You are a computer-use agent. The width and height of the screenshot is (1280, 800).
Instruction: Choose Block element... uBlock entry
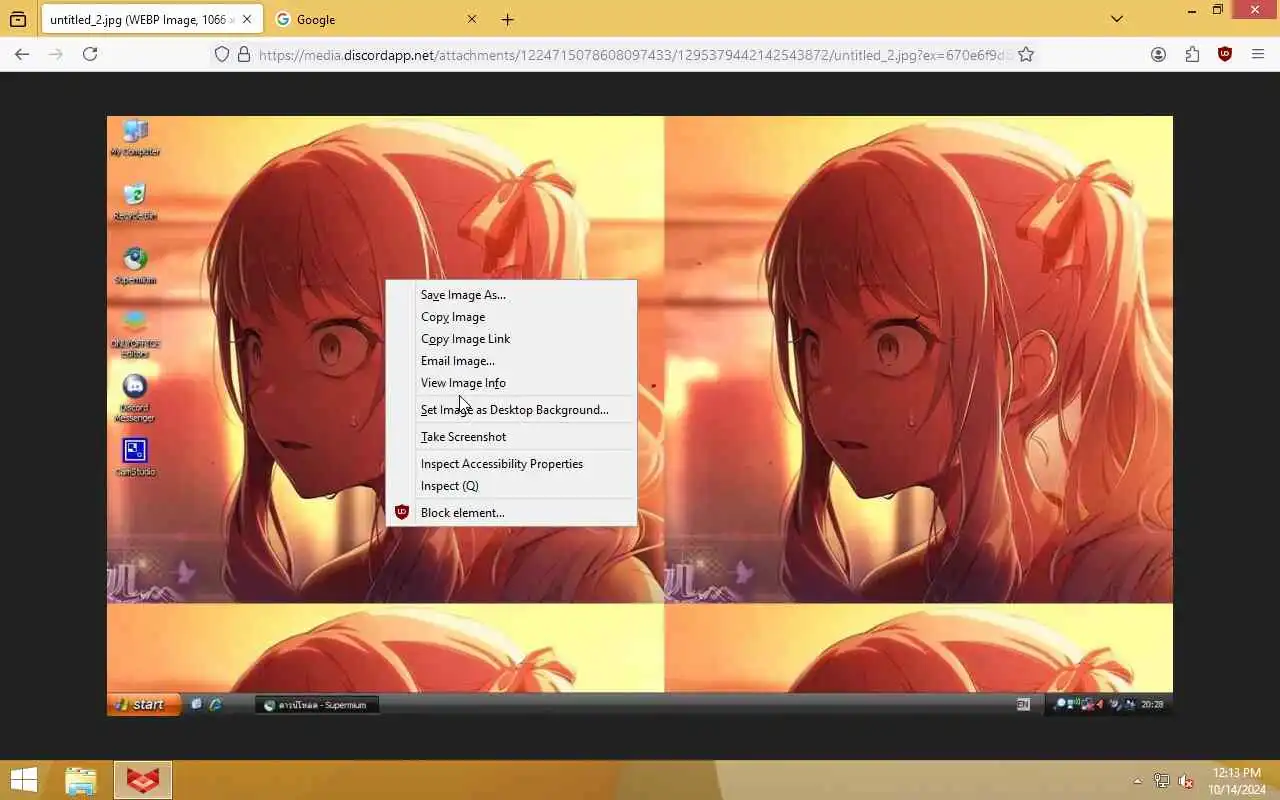point(511,513)
